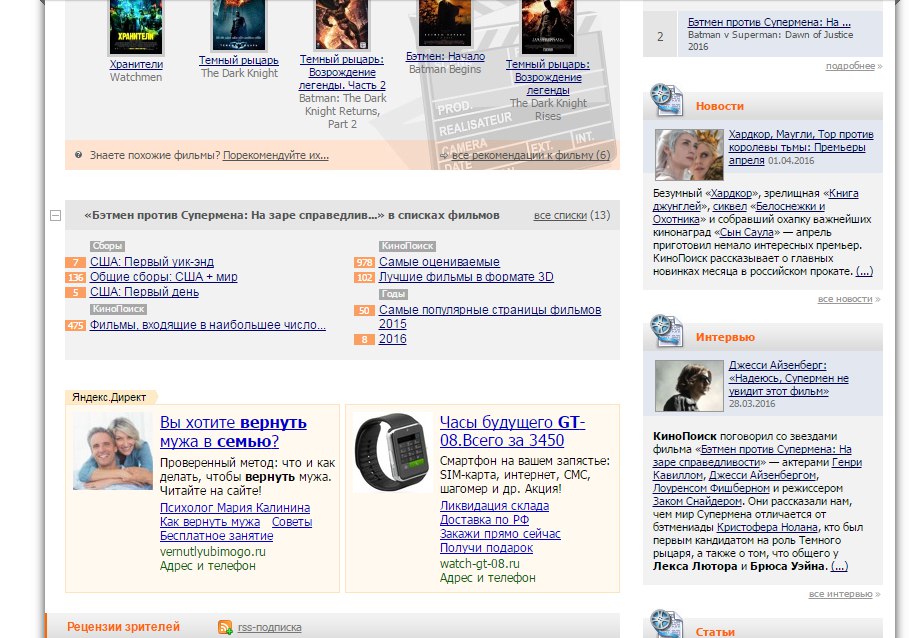The image size is (911, 638).
Task: Open Фильмы, входящие в наибольшее число list
Action: tap(207, 325)
